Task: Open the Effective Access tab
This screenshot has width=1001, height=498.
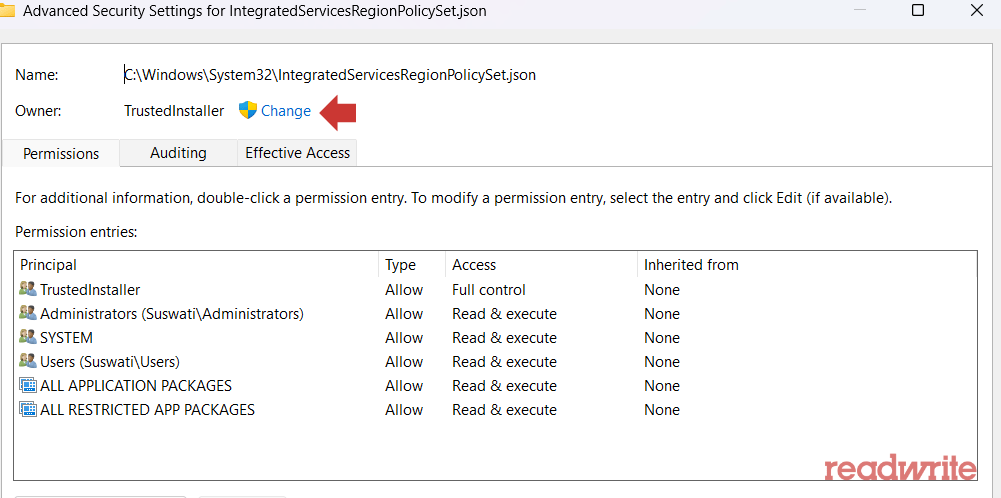Action: coord(297,153)
